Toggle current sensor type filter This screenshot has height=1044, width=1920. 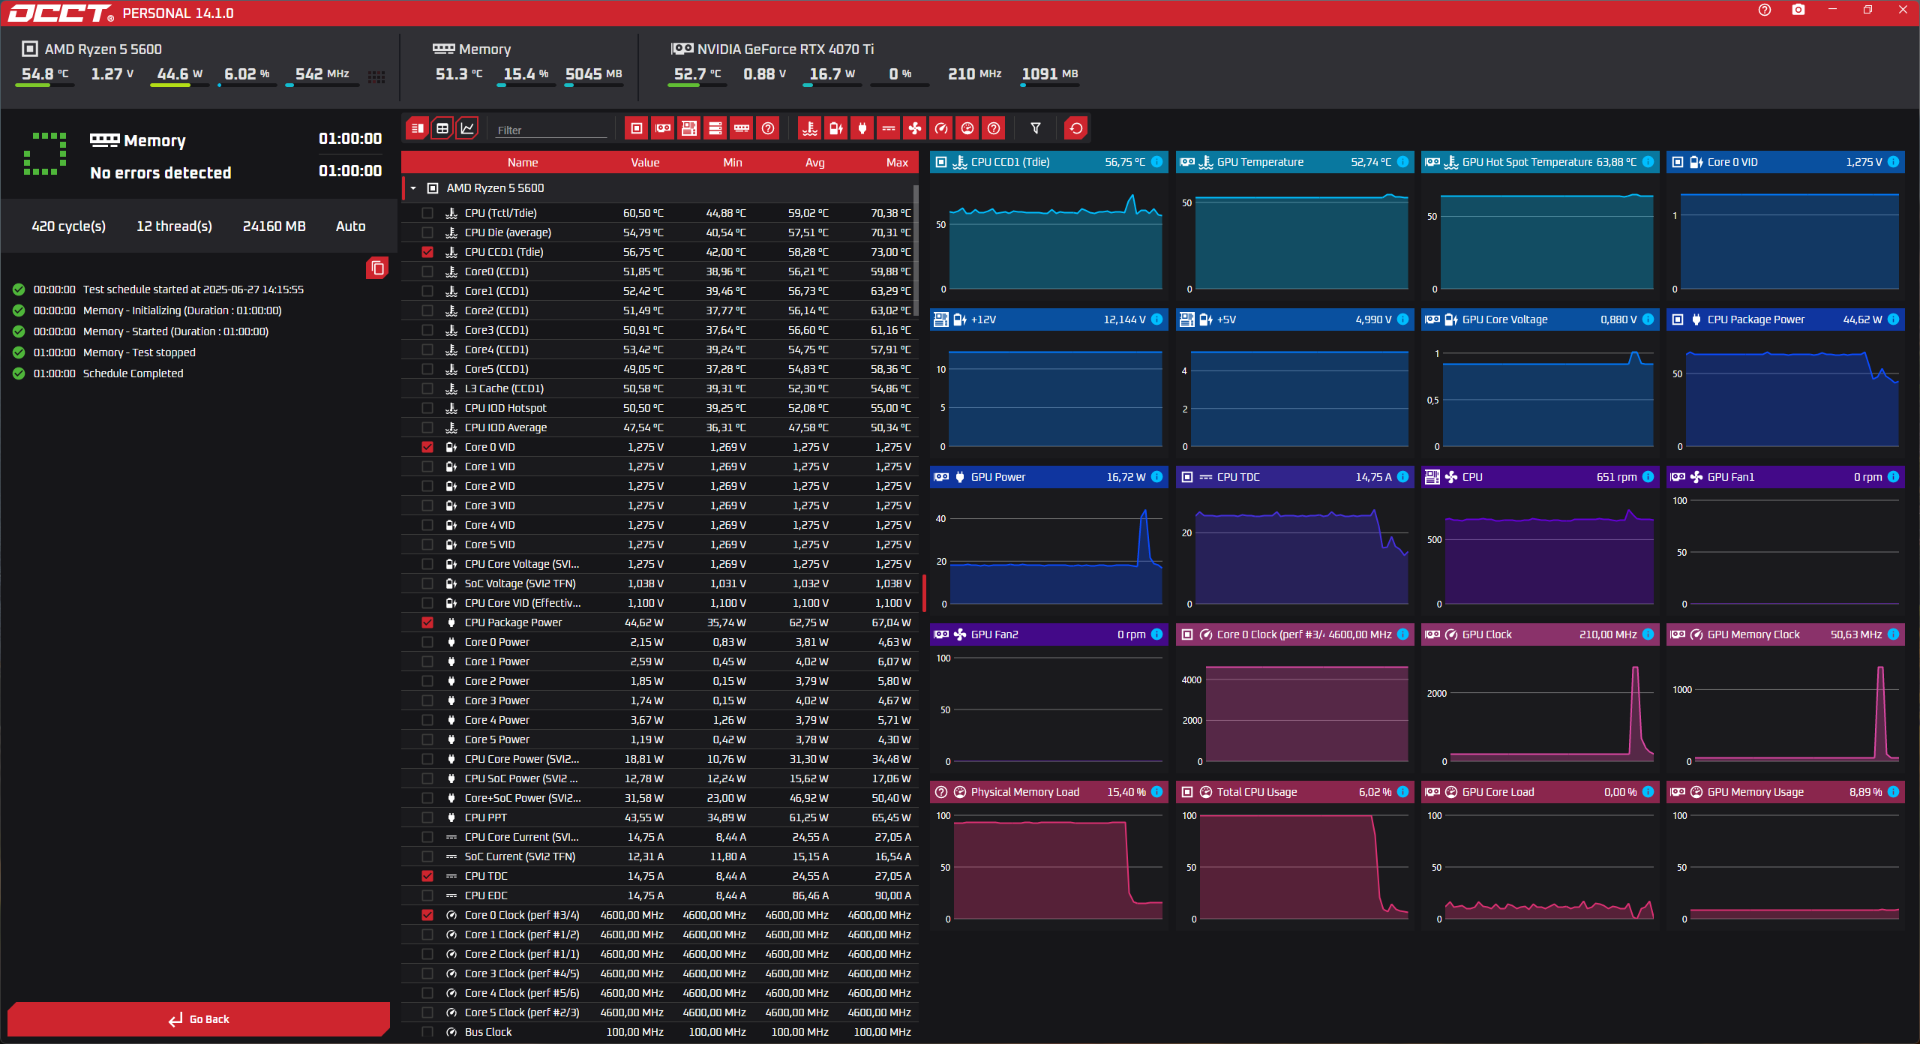888,128
